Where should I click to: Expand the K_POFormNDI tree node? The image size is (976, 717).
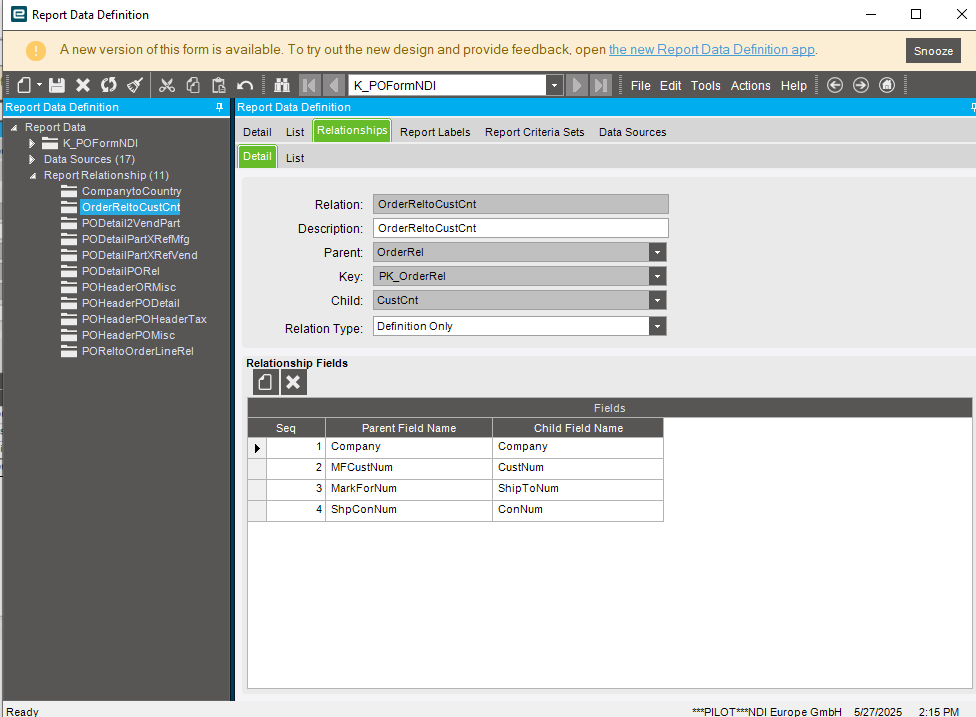click(32, 143)
